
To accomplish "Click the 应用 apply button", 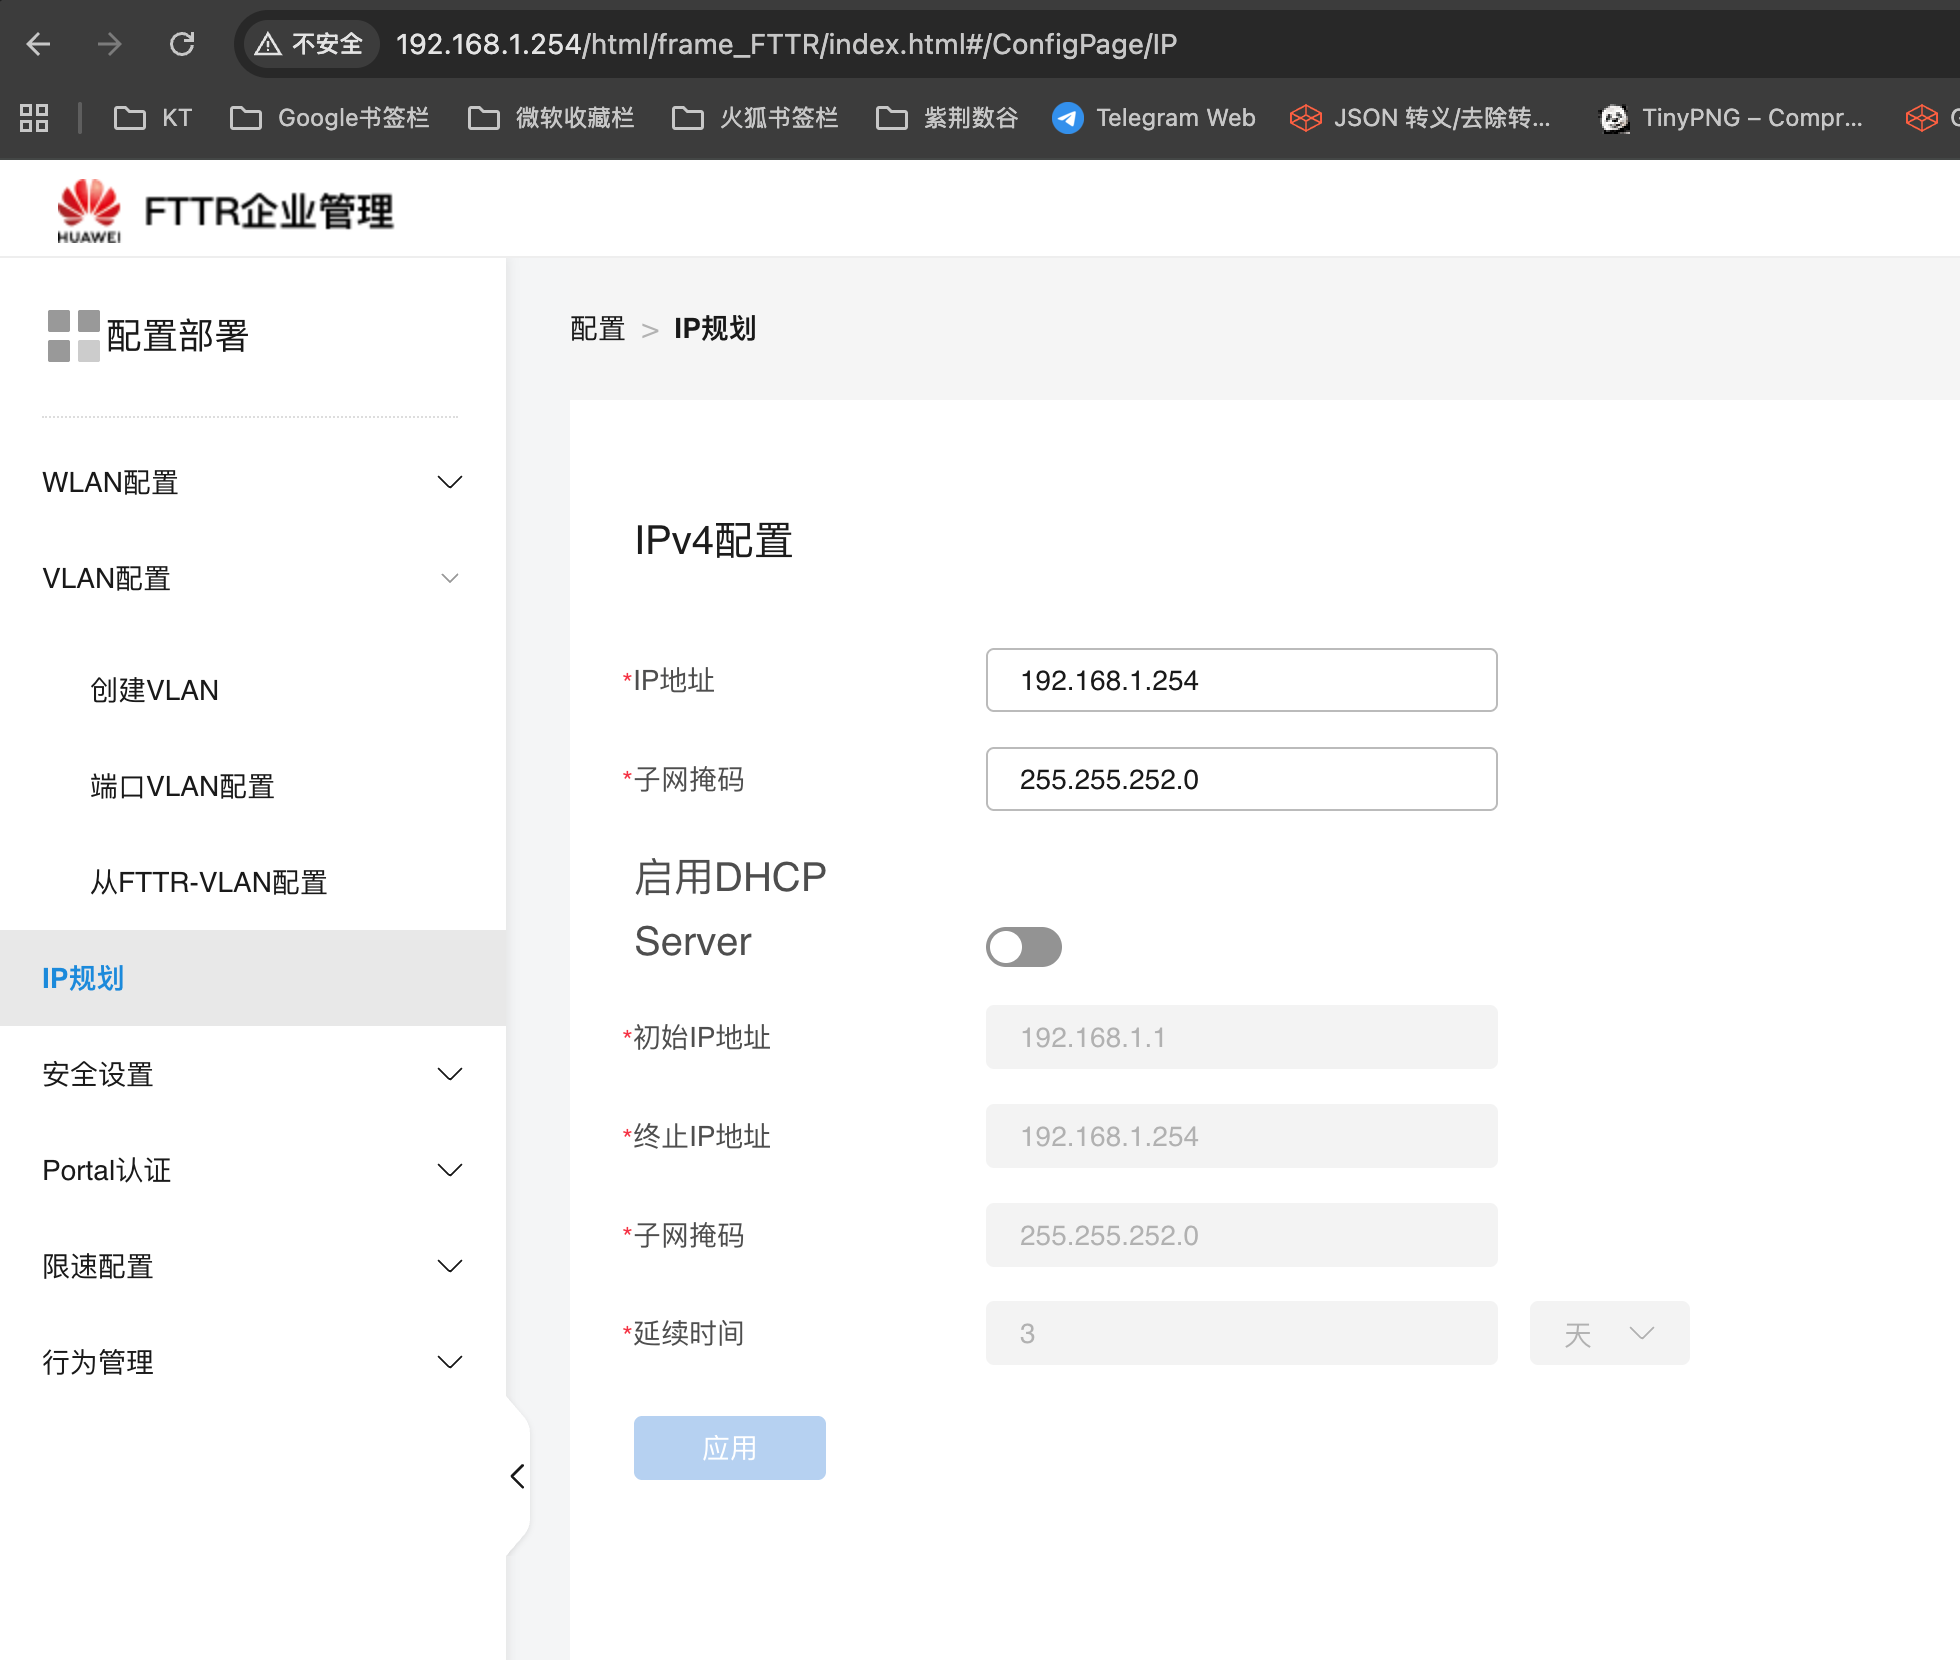I will point(729,1447).
